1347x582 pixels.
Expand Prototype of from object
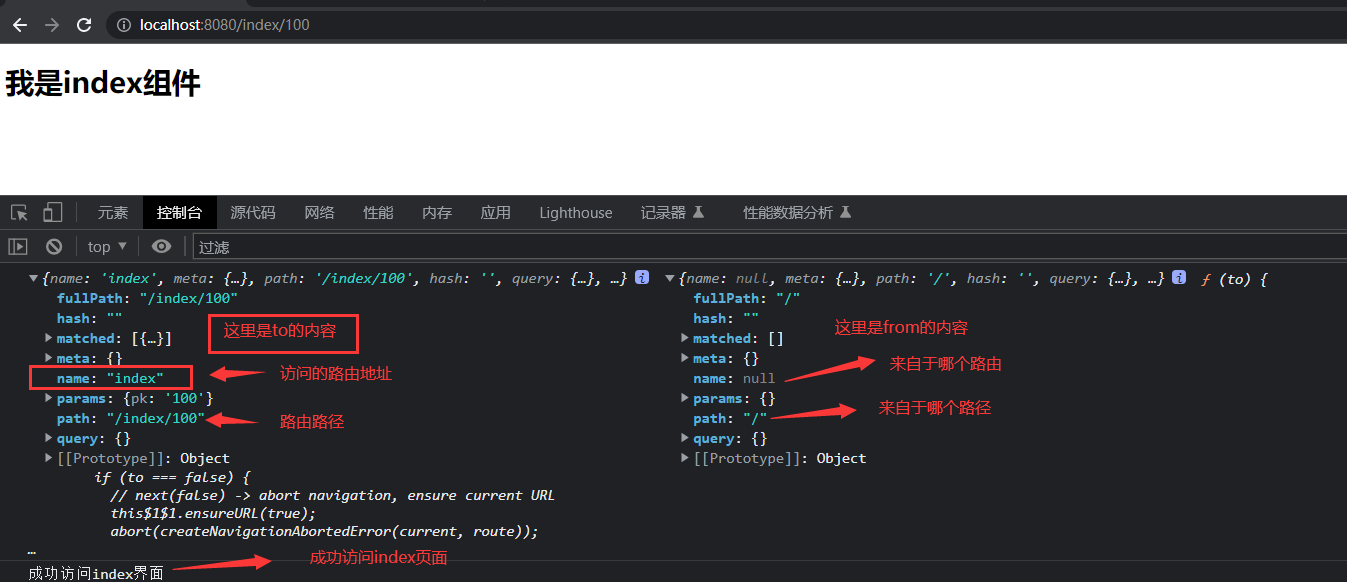pyautogui.click(x=685, y=458)
